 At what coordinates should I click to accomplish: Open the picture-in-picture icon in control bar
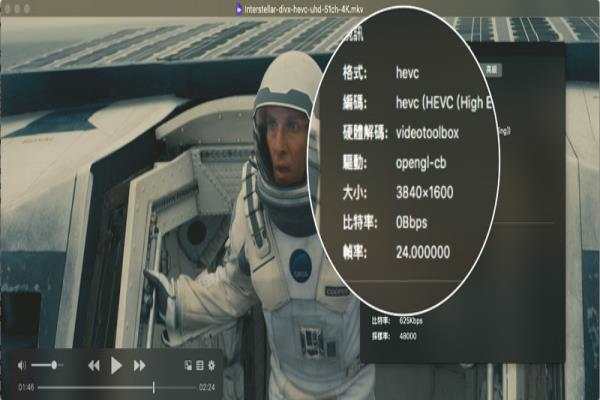point(188,366)
